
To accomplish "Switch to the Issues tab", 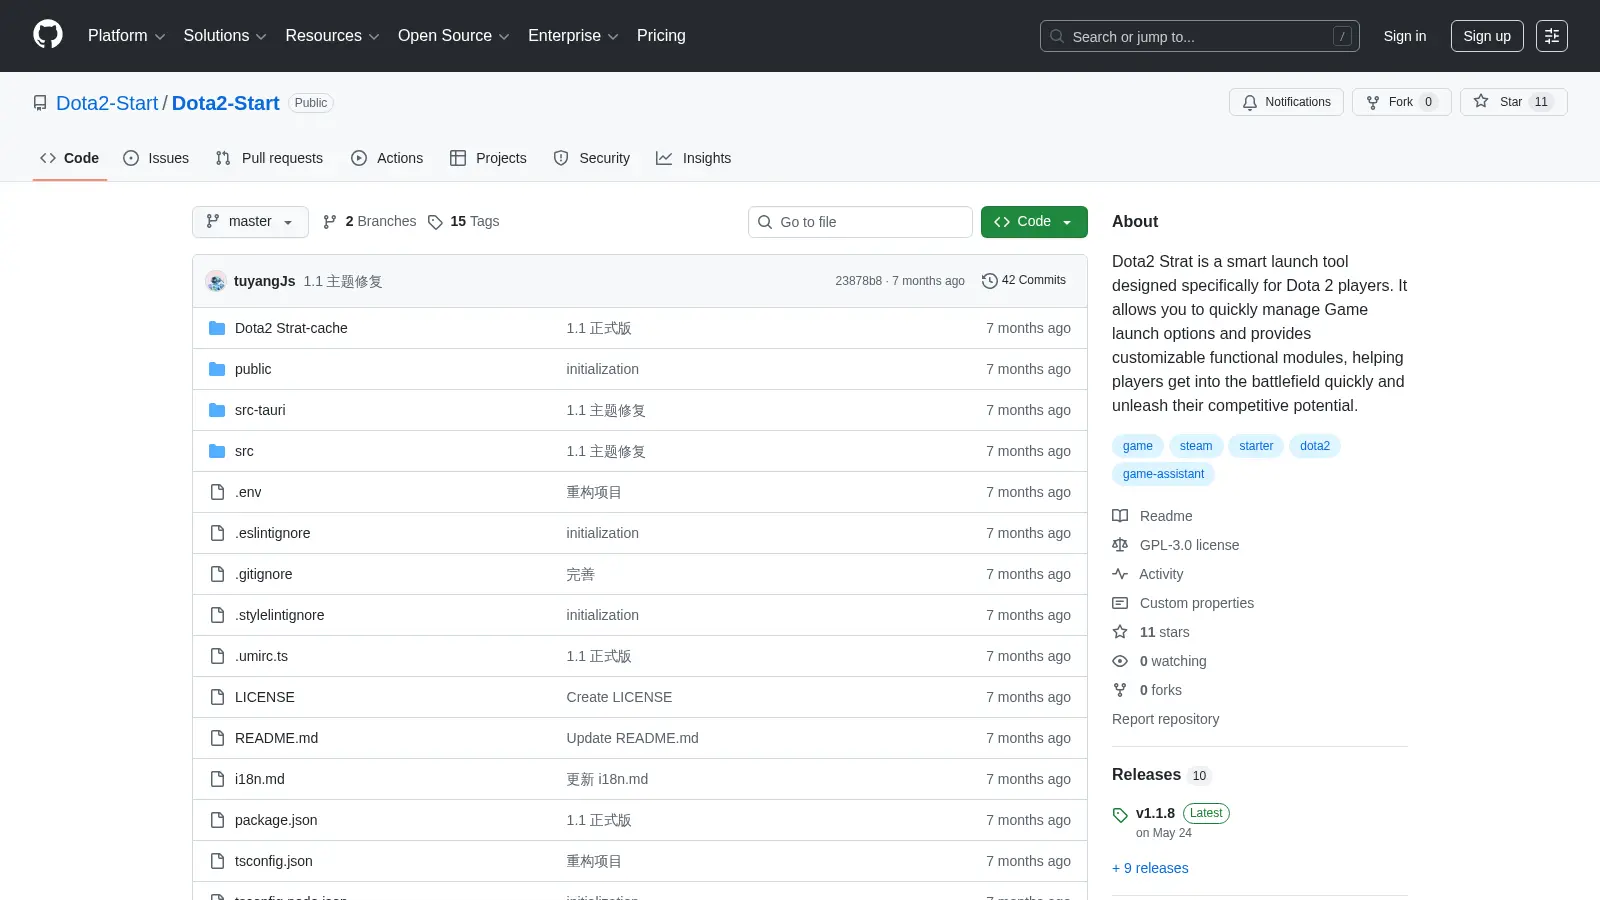I will (x=156, y=158).
